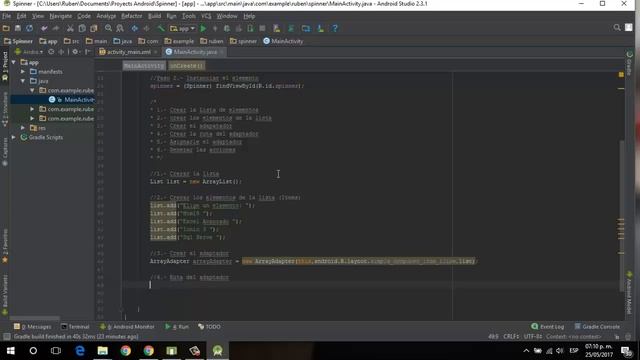Click the Undo toolbar icon
Image resolution: width=640 pixels, height=360 pixels.
click(x=44, y=28)
